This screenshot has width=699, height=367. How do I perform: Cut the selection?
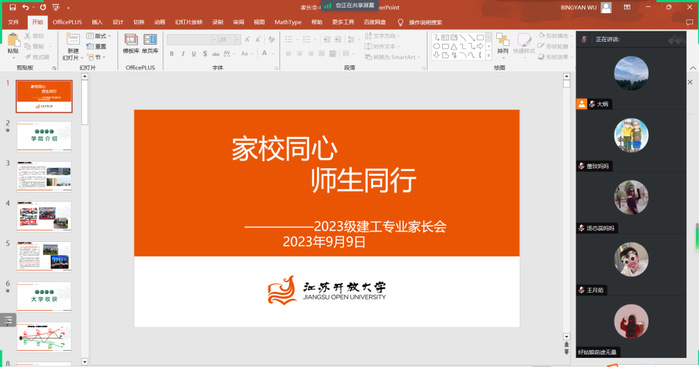[x=35, y=36]
